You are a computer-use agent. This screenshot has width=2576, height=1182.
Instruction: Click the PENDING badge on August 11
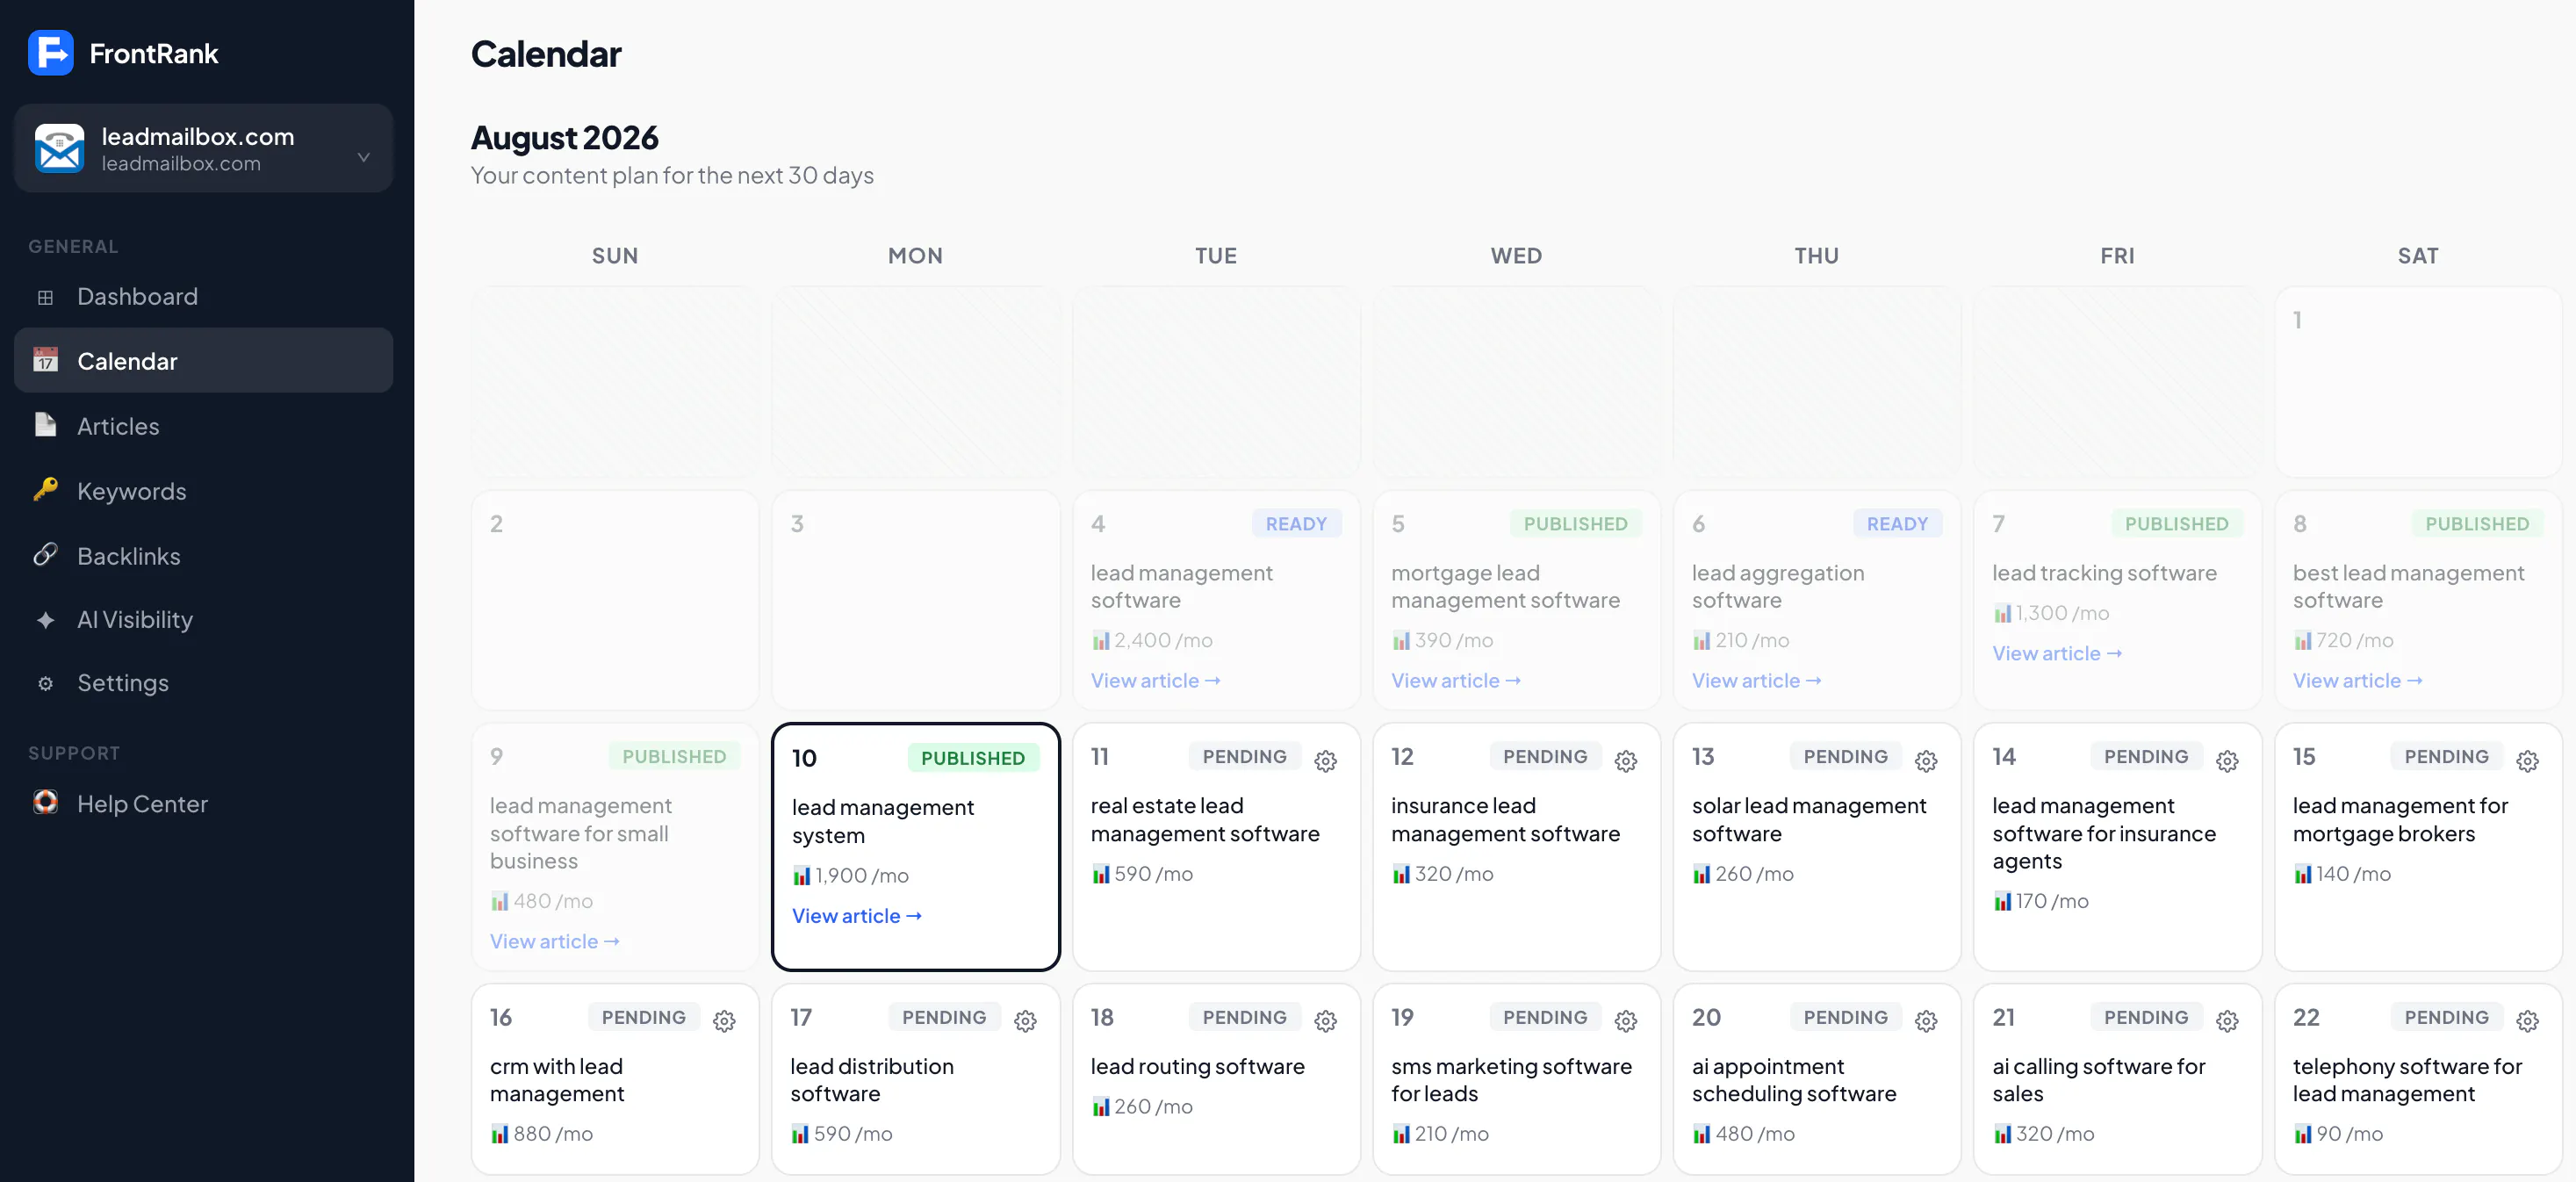coord(1244,757)
